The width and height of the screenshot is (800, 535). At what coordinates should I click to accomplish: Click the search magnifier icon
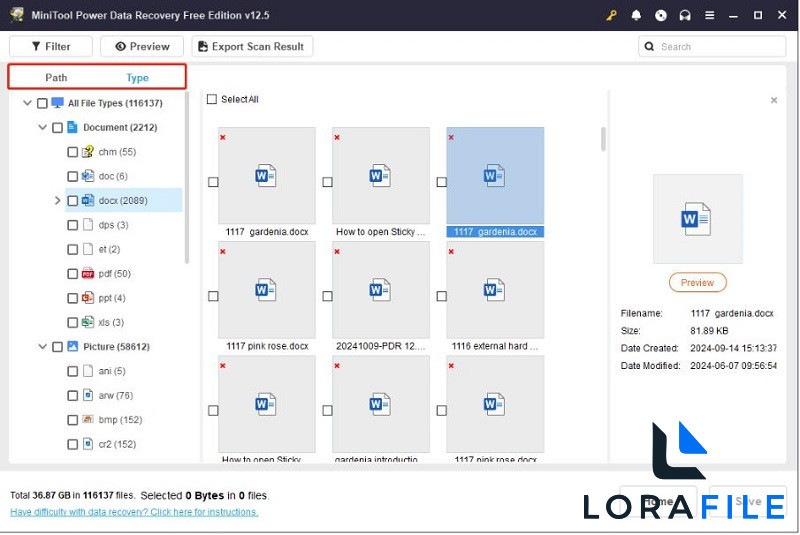(649, 46)
